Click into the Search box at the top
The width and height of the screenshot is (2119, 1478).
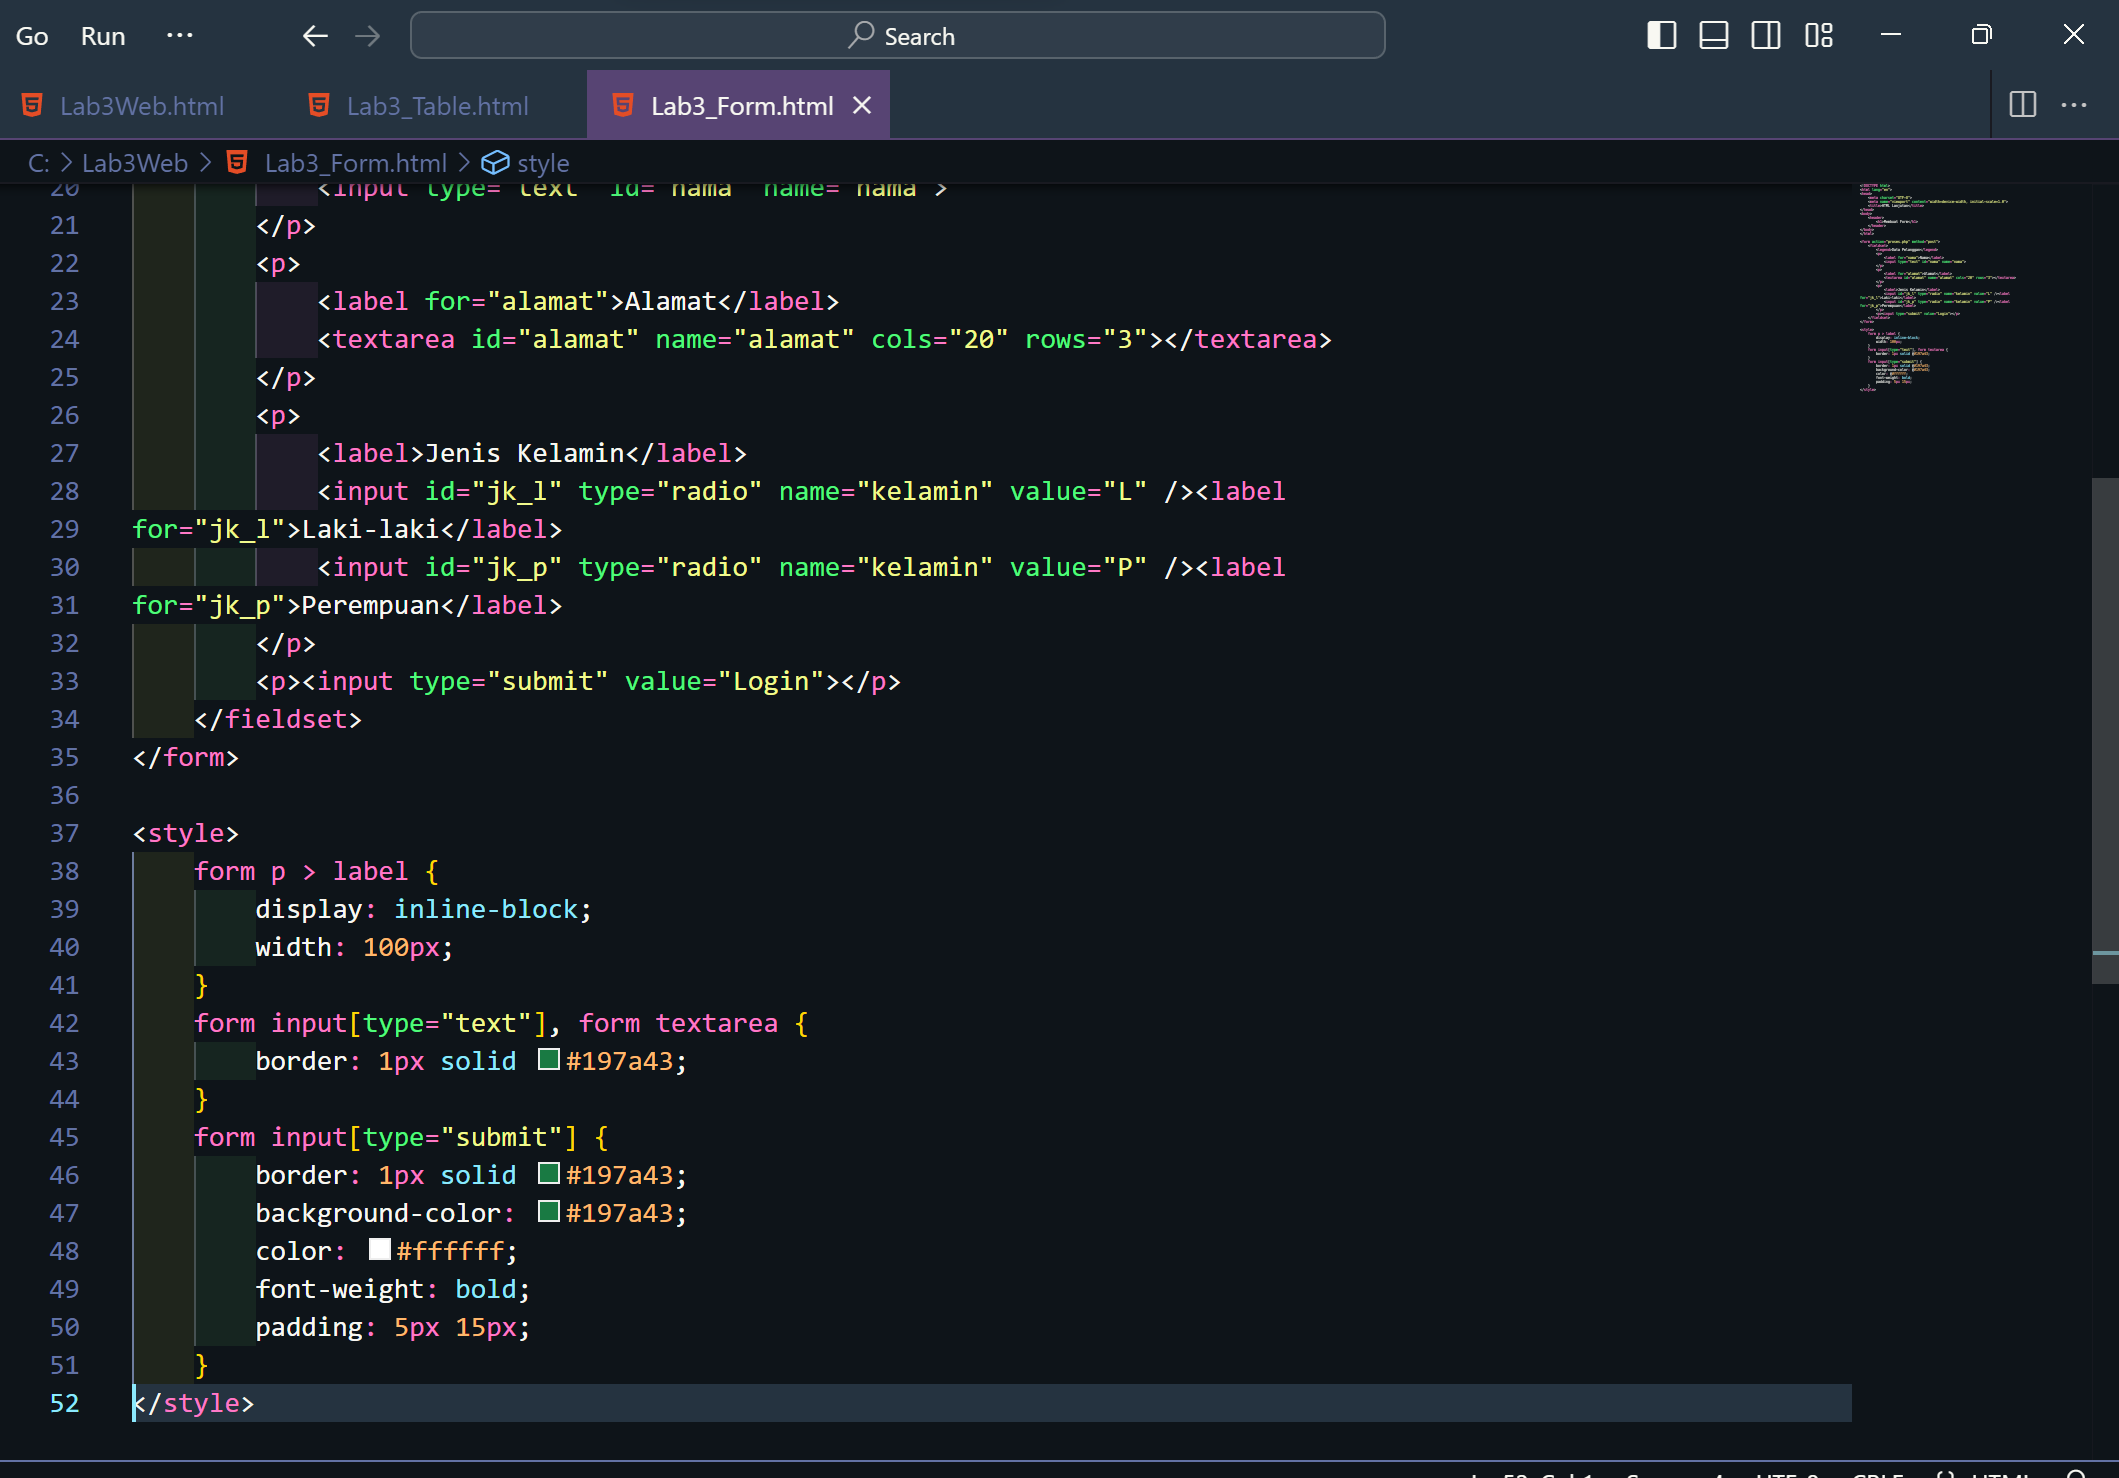coord(897,35)
